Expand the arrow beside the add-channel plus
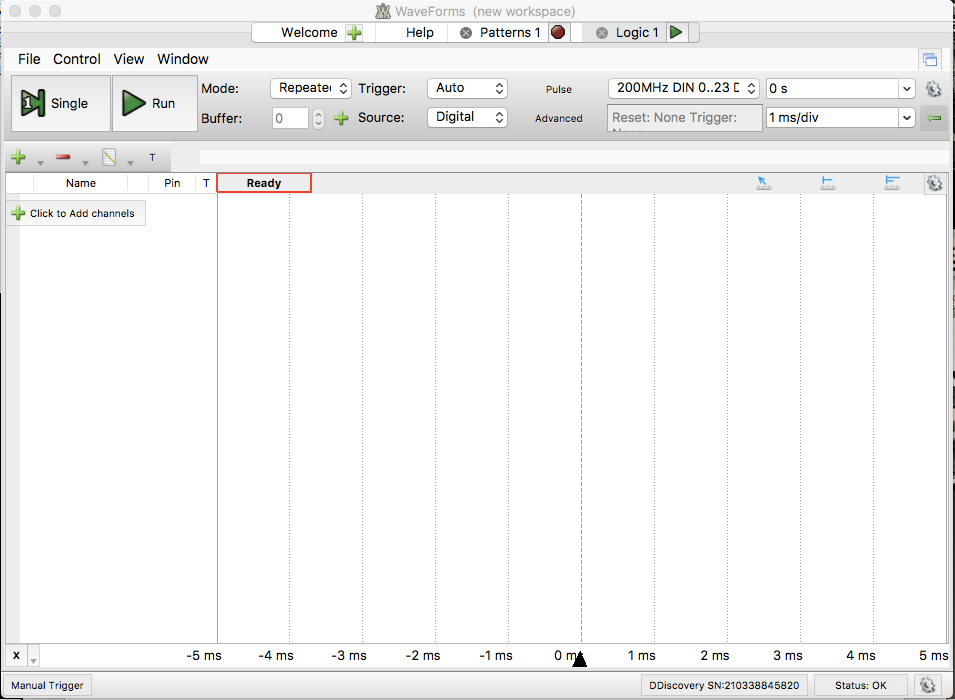 [40, 163]
